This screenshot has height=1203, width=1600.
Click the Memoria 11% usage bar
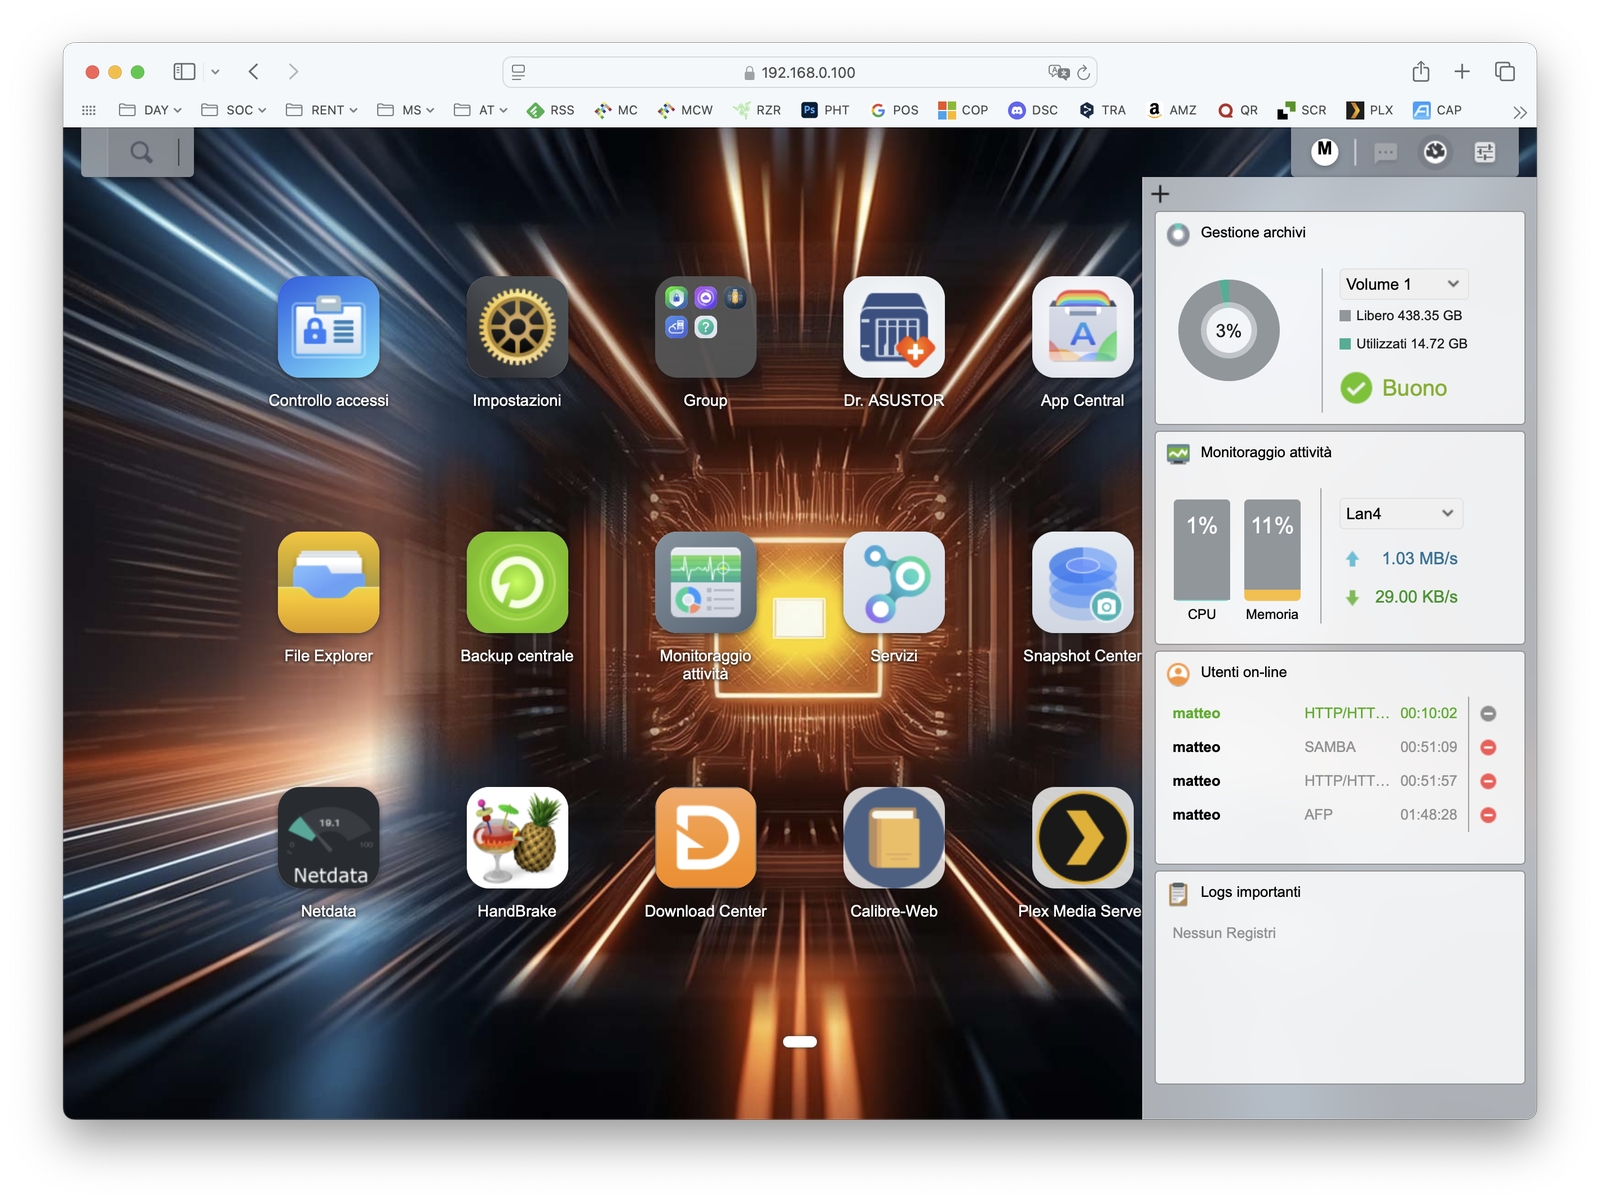[x=1272, y=550]
